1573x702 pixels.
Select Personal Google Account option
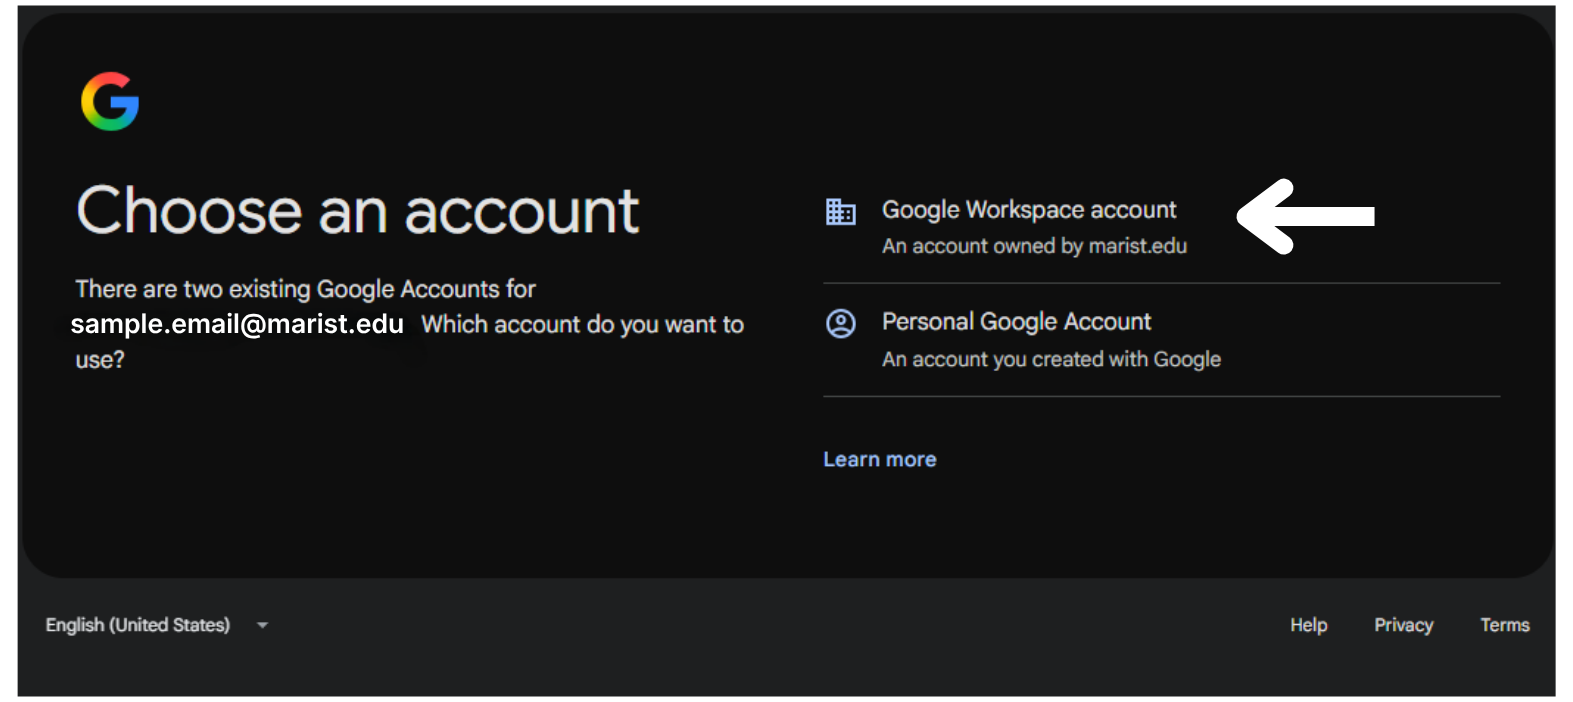pos(1161,340)
